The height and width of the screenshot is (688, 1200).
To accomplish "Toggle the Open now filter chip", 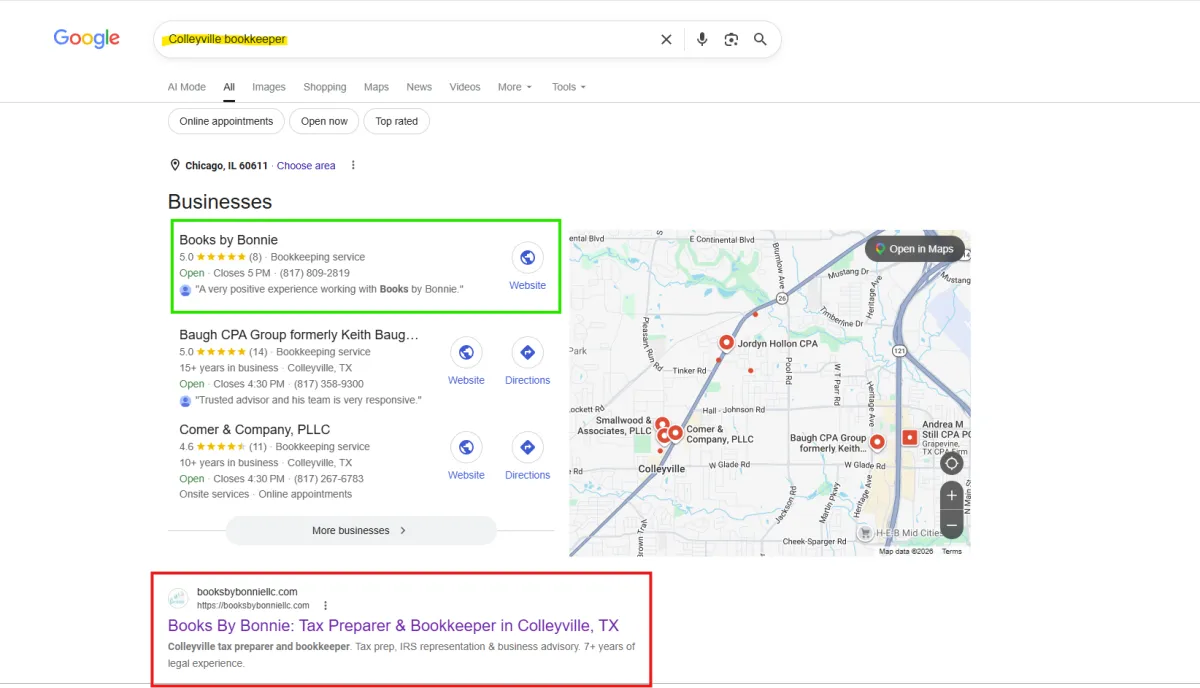I will [324, 121].
